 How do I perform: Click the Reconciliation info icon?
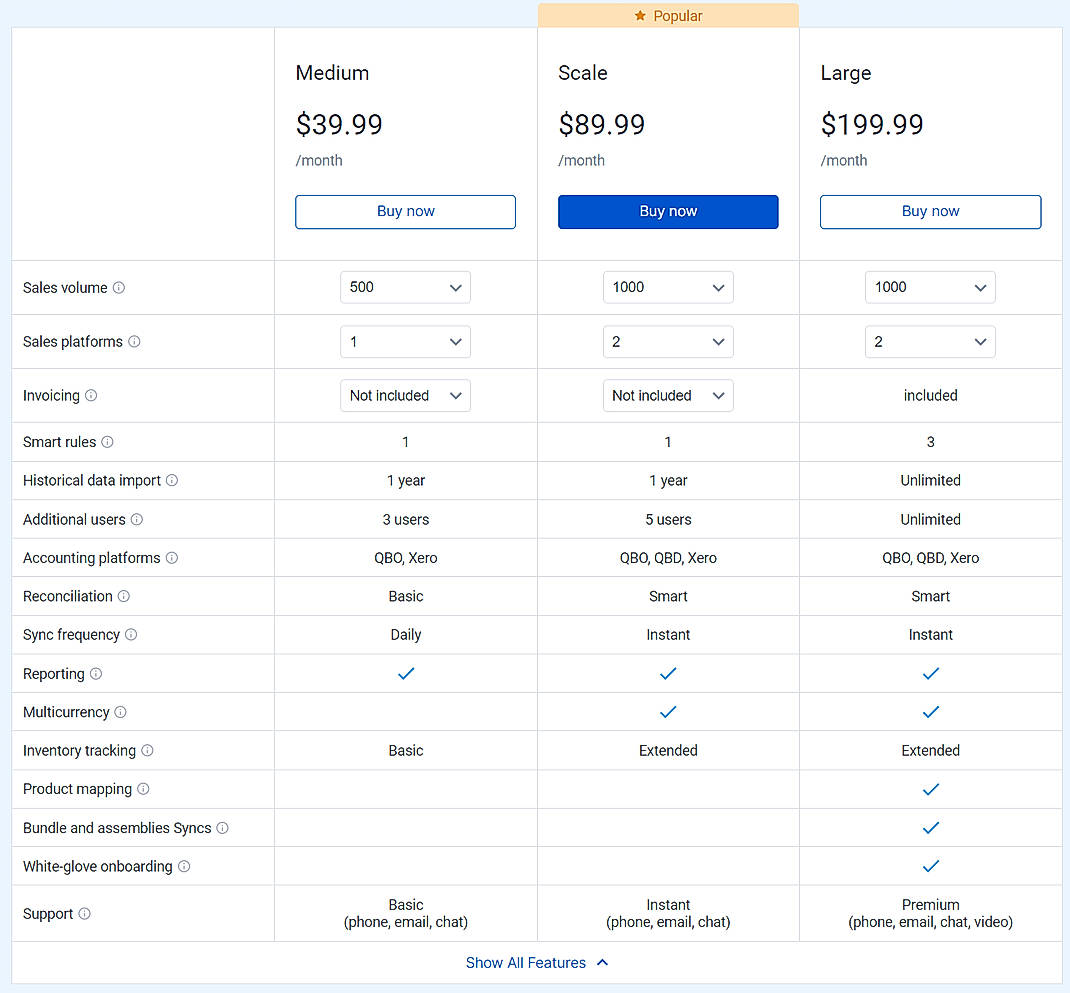(124, 596)
